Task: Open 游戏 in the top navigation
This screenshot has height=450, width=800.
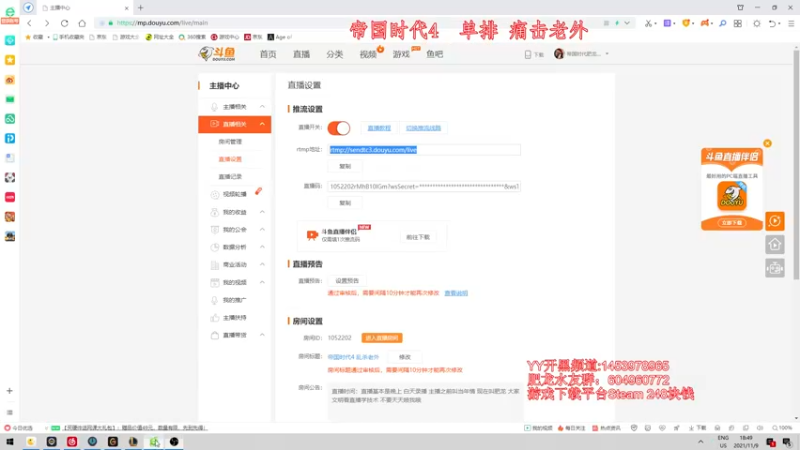Action: pos(401,54)
